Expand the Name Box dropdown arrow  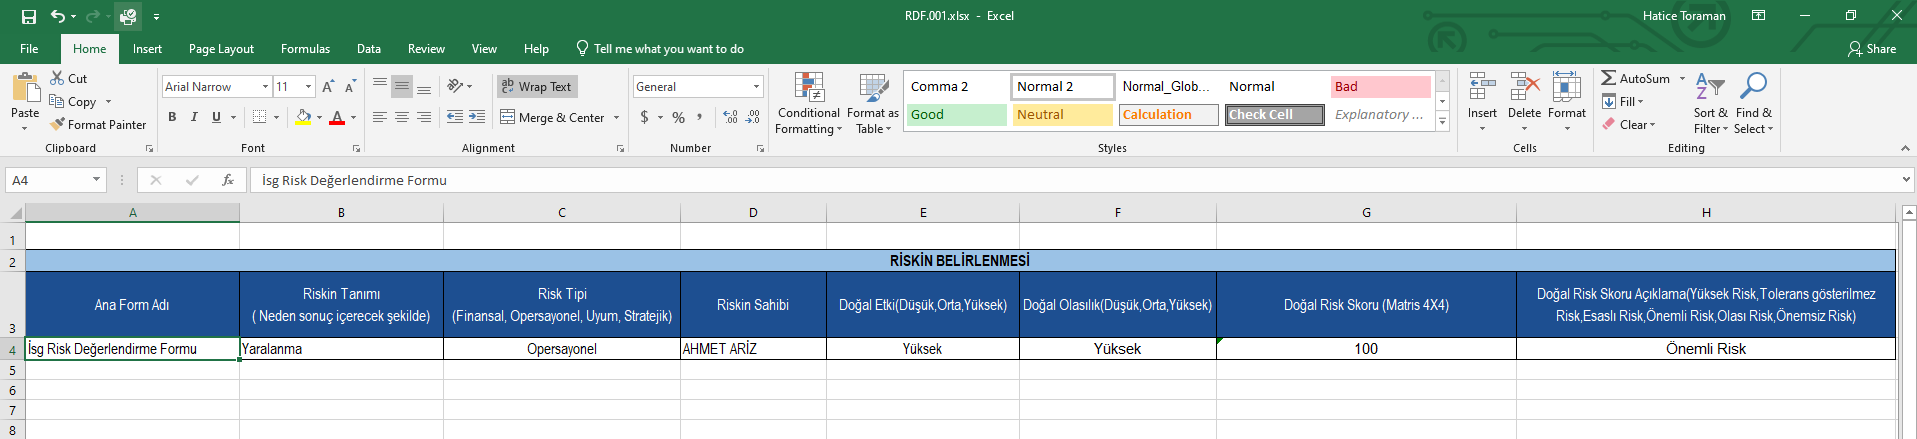[x=96, y=180]
